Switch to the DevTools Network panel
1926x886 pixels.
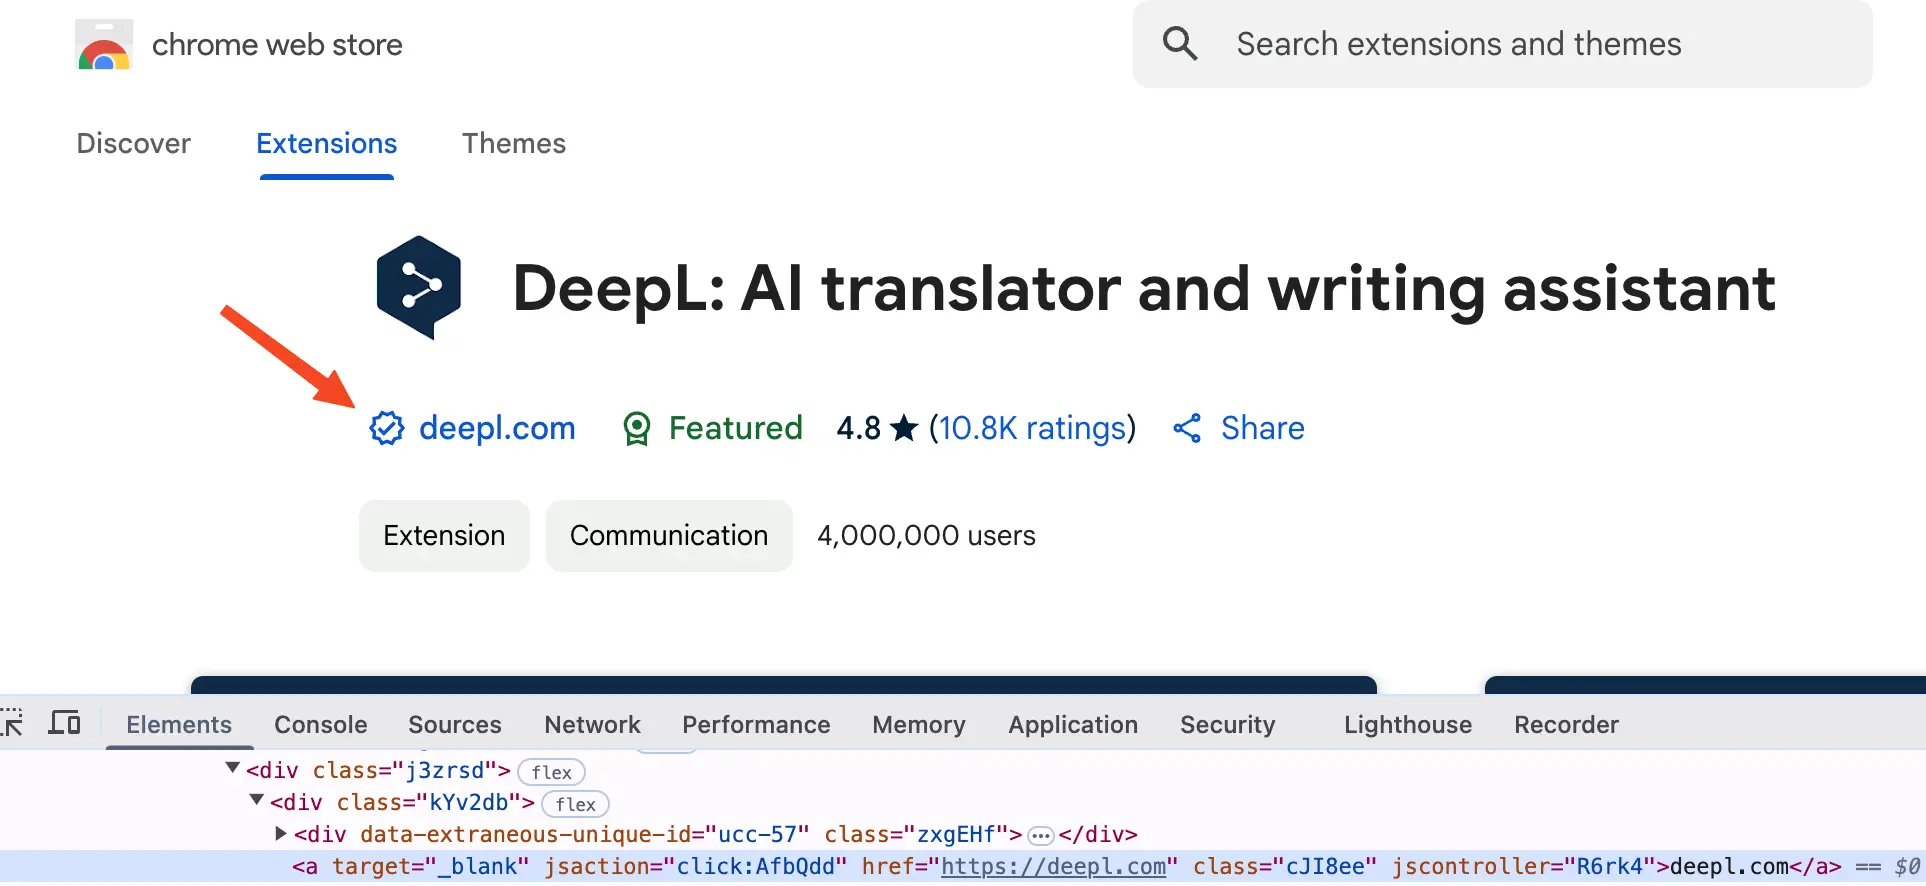(x=593, y=724)
